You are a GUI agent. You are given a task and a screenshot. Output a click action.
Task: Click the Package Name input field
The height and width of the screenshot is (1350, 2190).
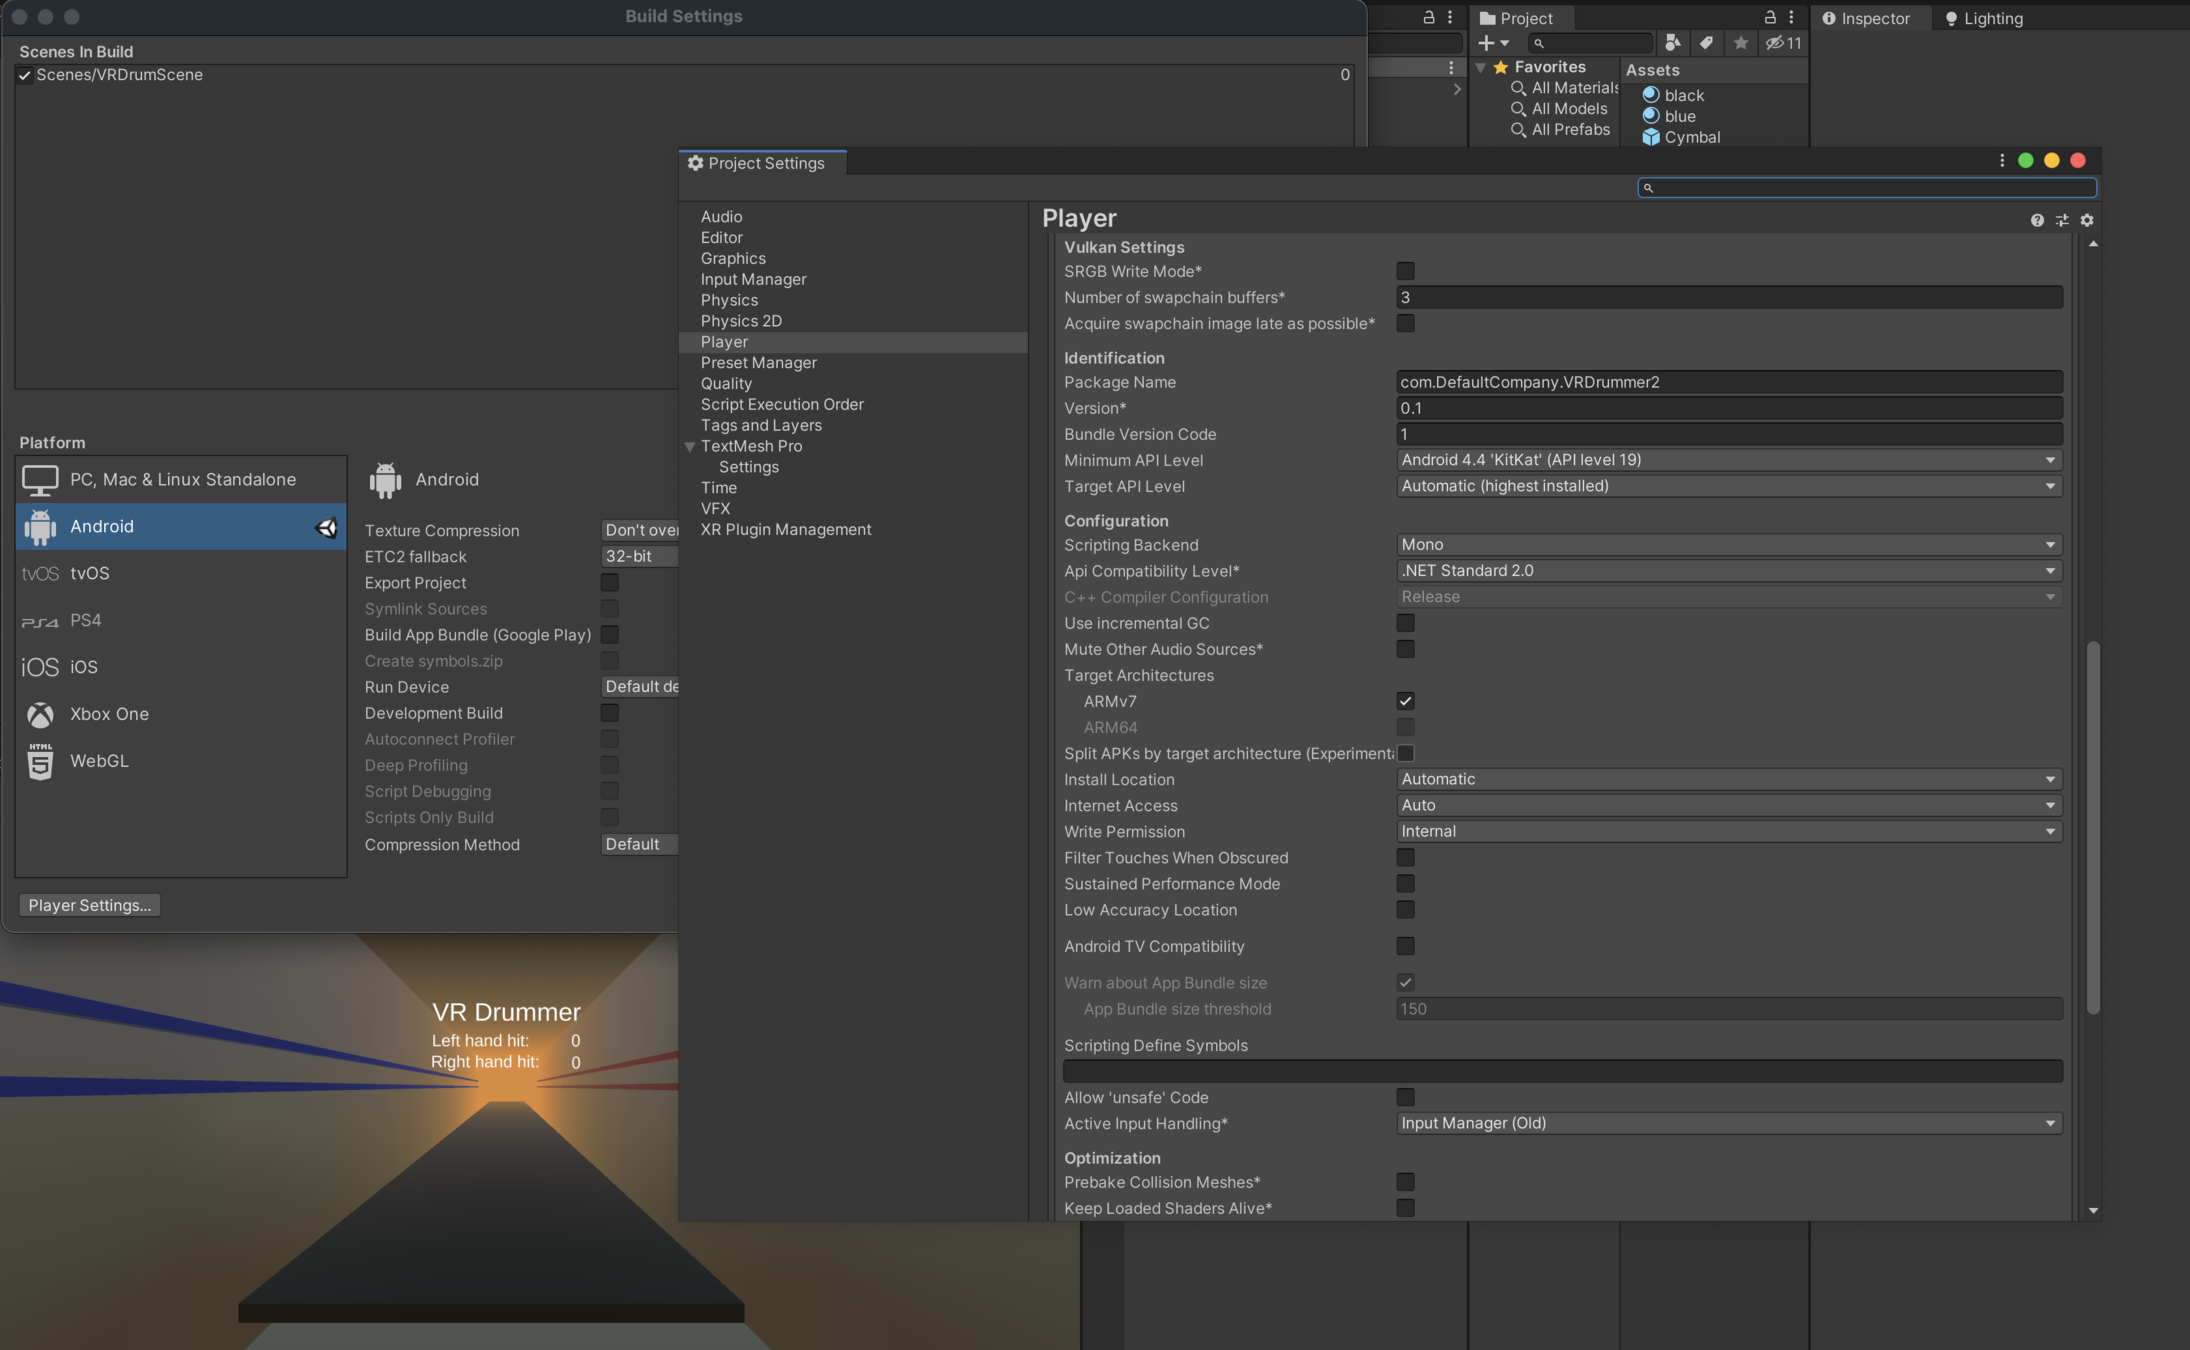pos(1728,382)
